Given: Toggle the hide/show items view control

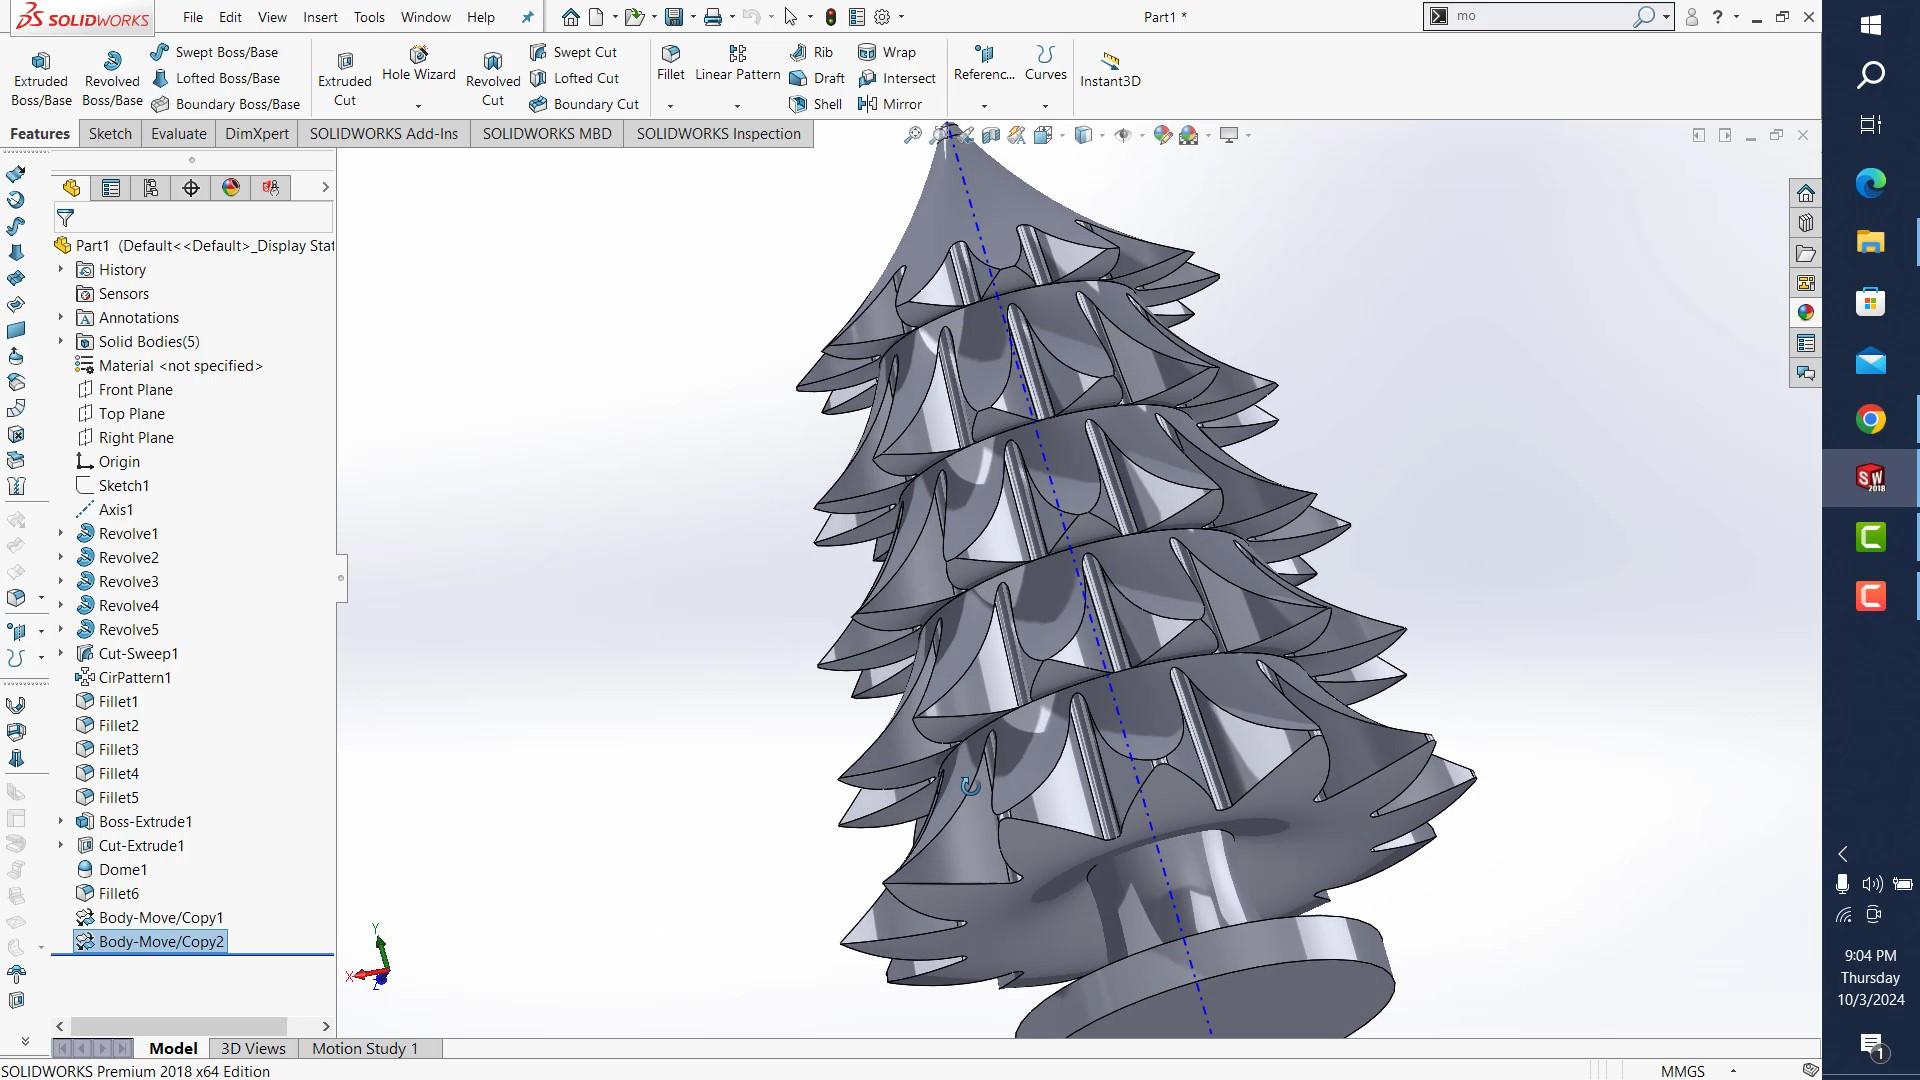Looking at the screenshot, I should [1123, 135].
